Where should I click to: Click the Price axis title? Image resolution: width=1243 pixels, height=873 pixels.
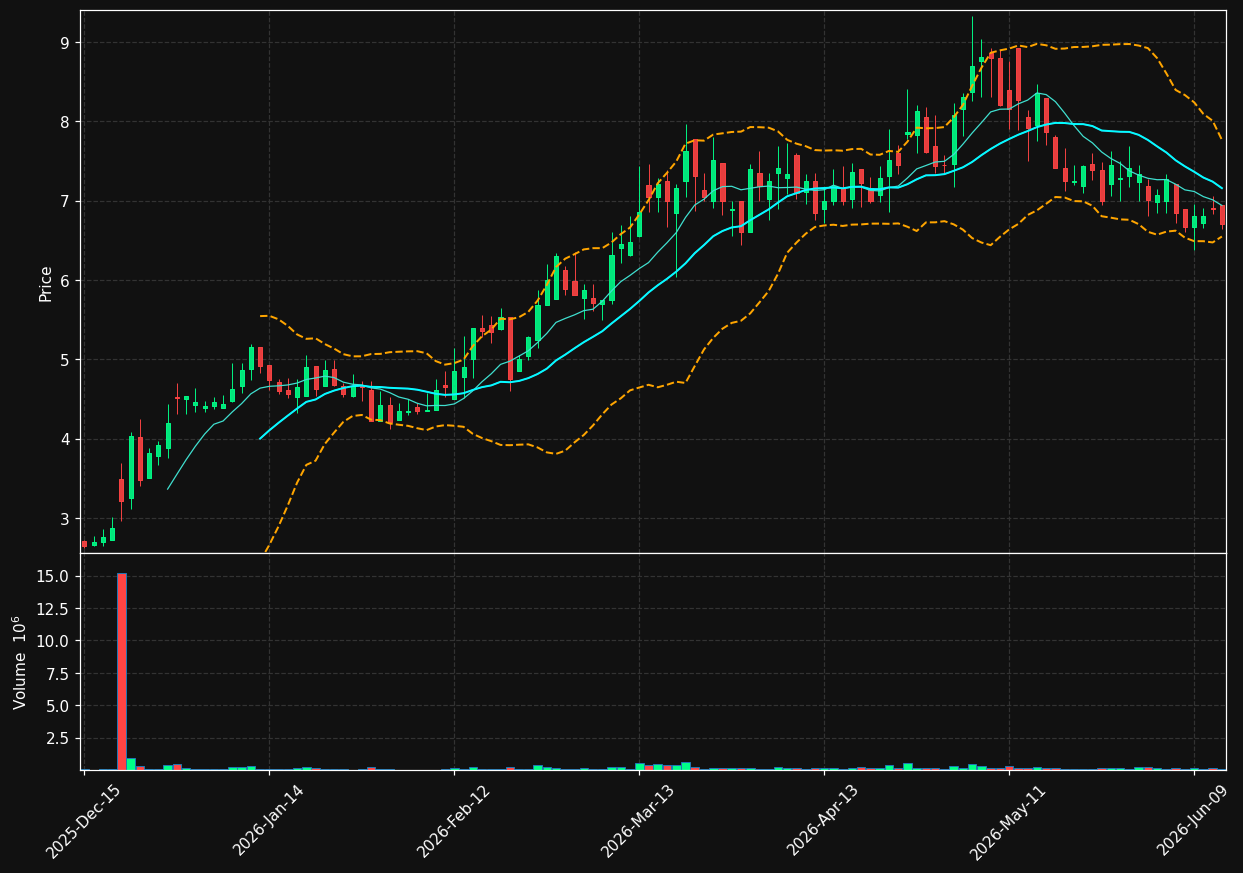[x=46, y=283]
